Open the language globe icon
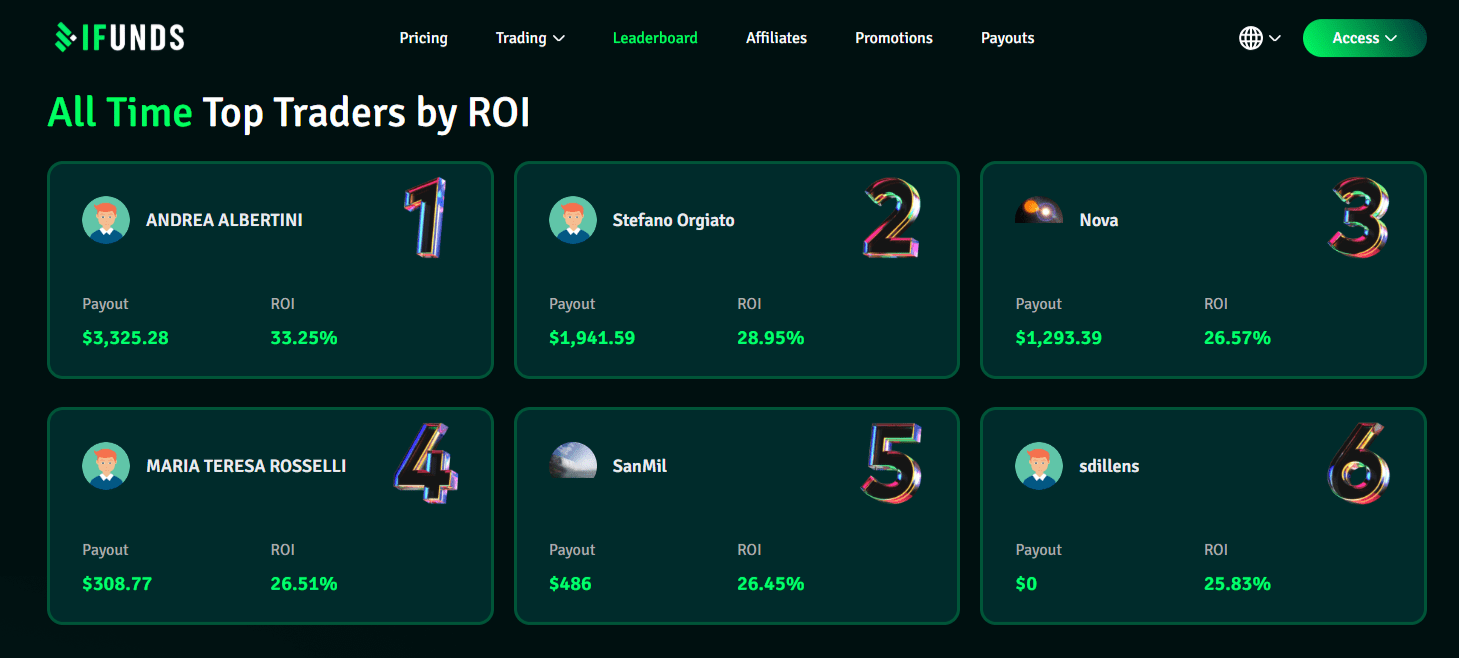The width and height of the screenshot is (1459, 658). pyautogui.click(x=1249, y=37)
